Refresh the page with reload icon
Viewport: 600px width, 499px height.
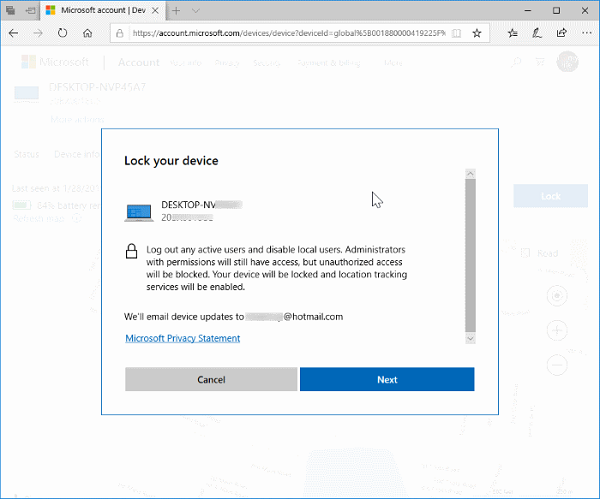[x=62, y=33]
